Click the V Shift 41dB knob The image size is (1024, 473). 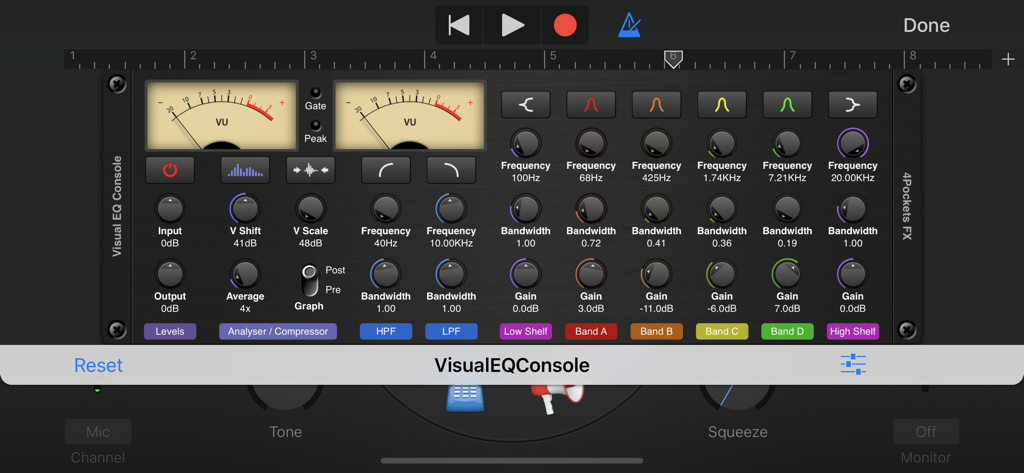(x=245, y=209)
